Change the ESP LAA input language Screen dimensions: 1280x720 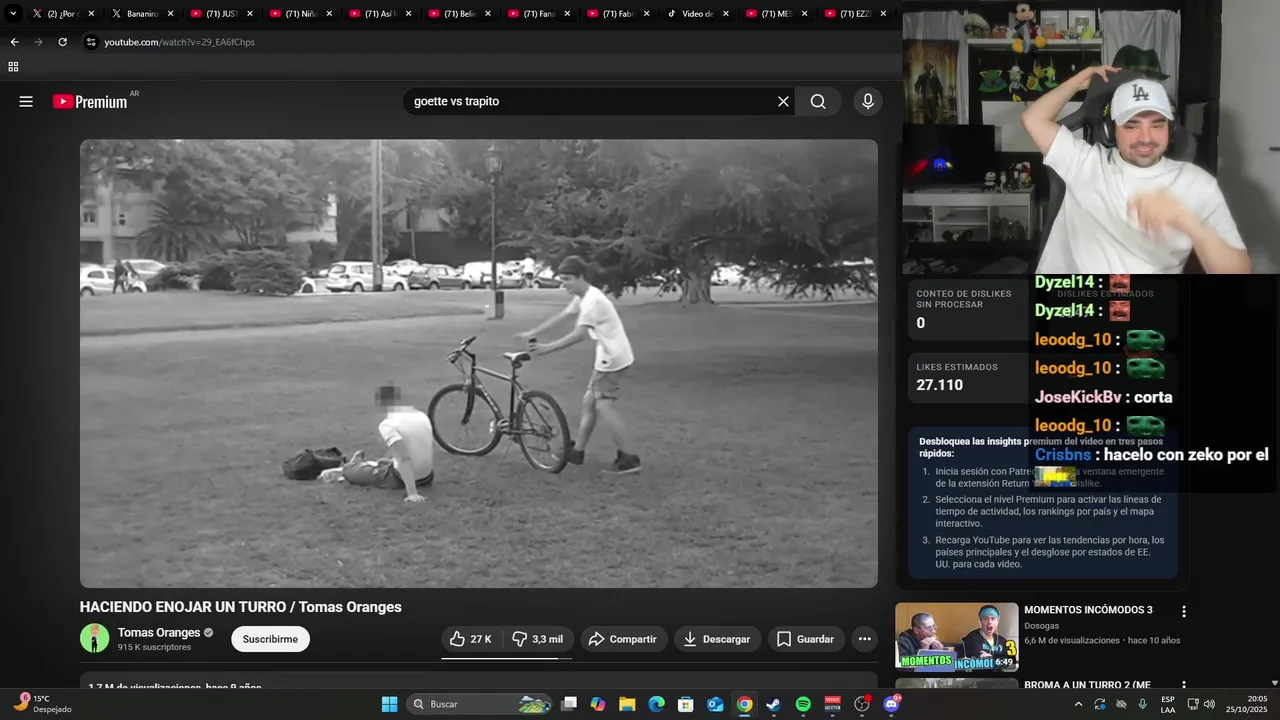point(1168,704)
